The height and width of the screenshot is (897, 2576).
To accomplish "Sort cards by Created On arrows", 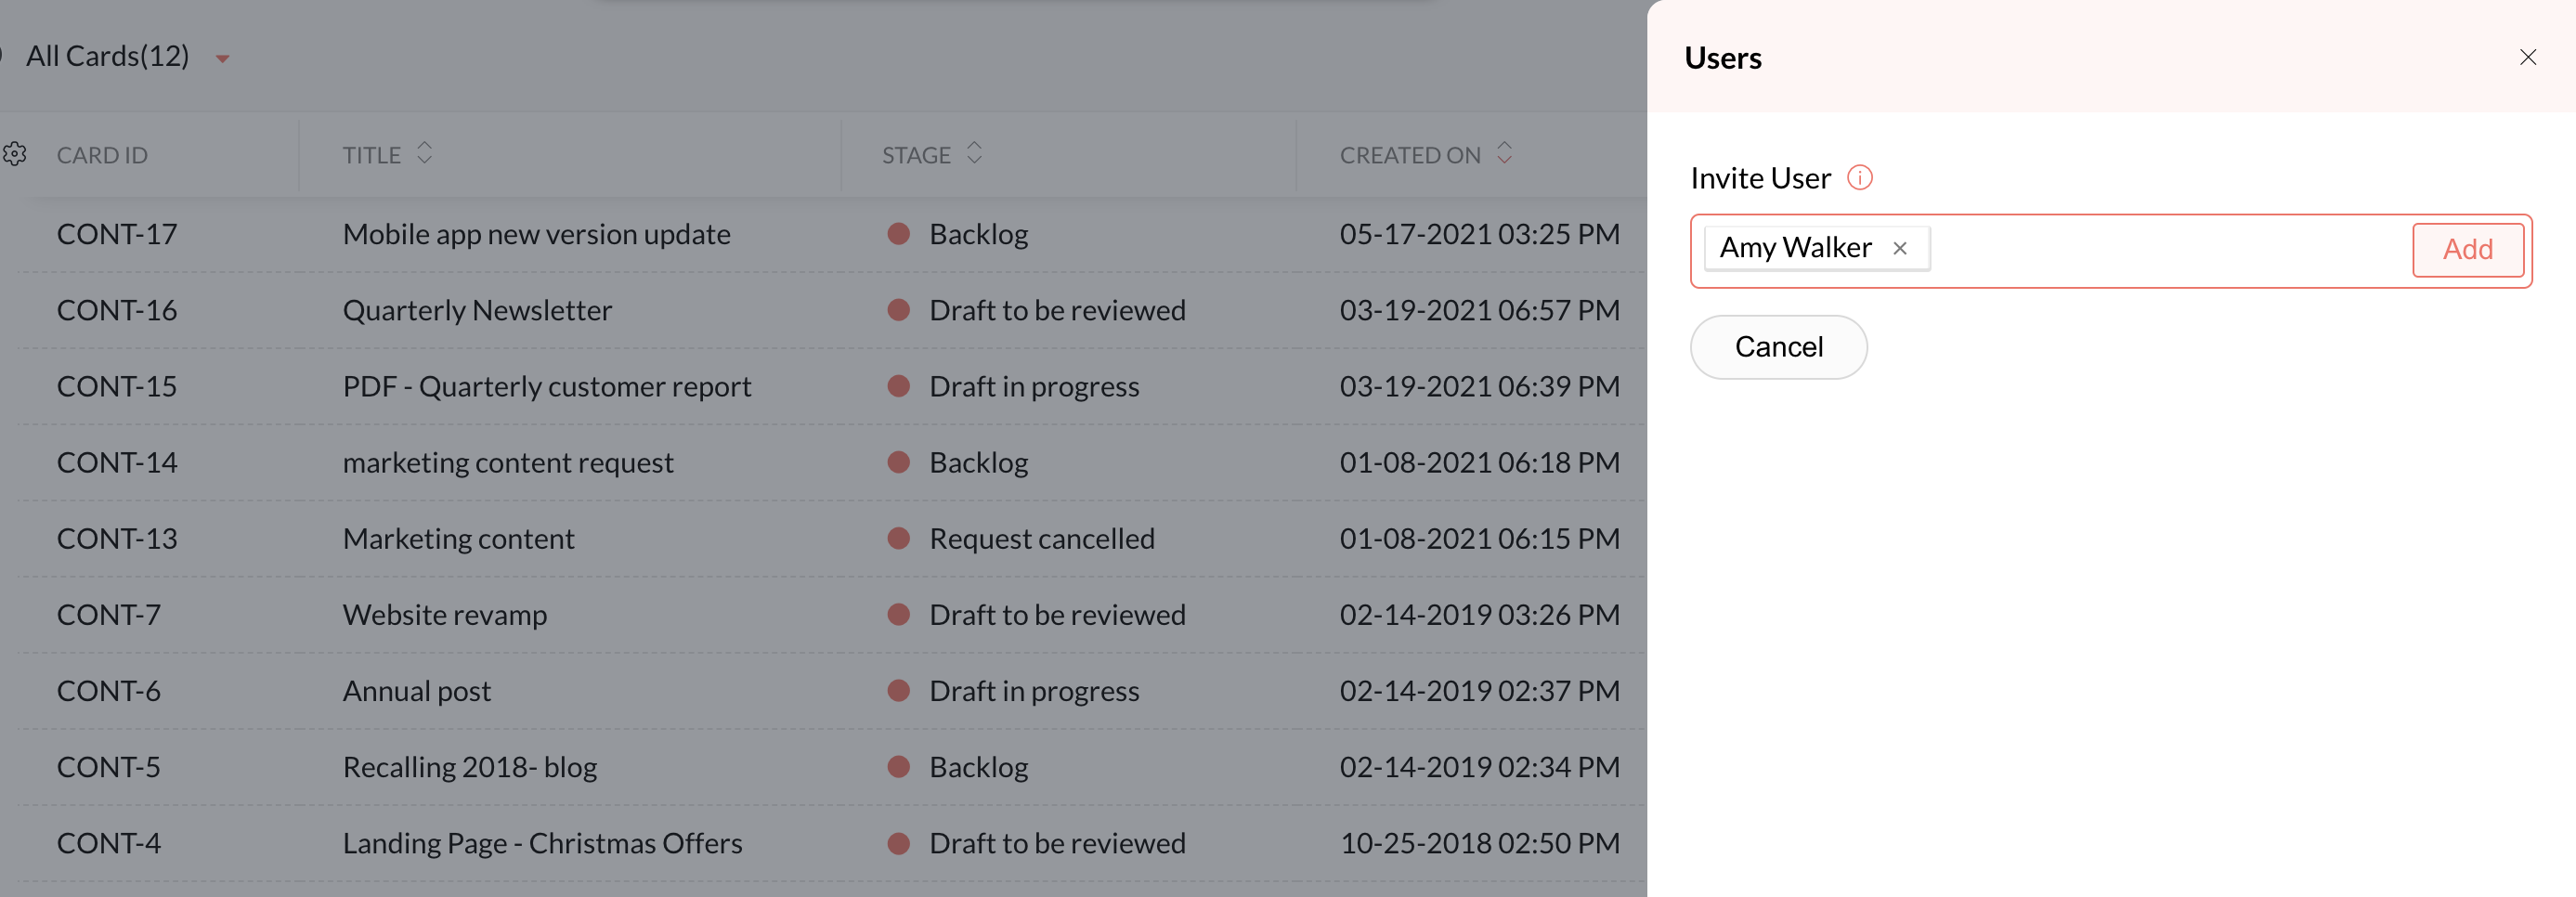I will [x=1504, y=154].
